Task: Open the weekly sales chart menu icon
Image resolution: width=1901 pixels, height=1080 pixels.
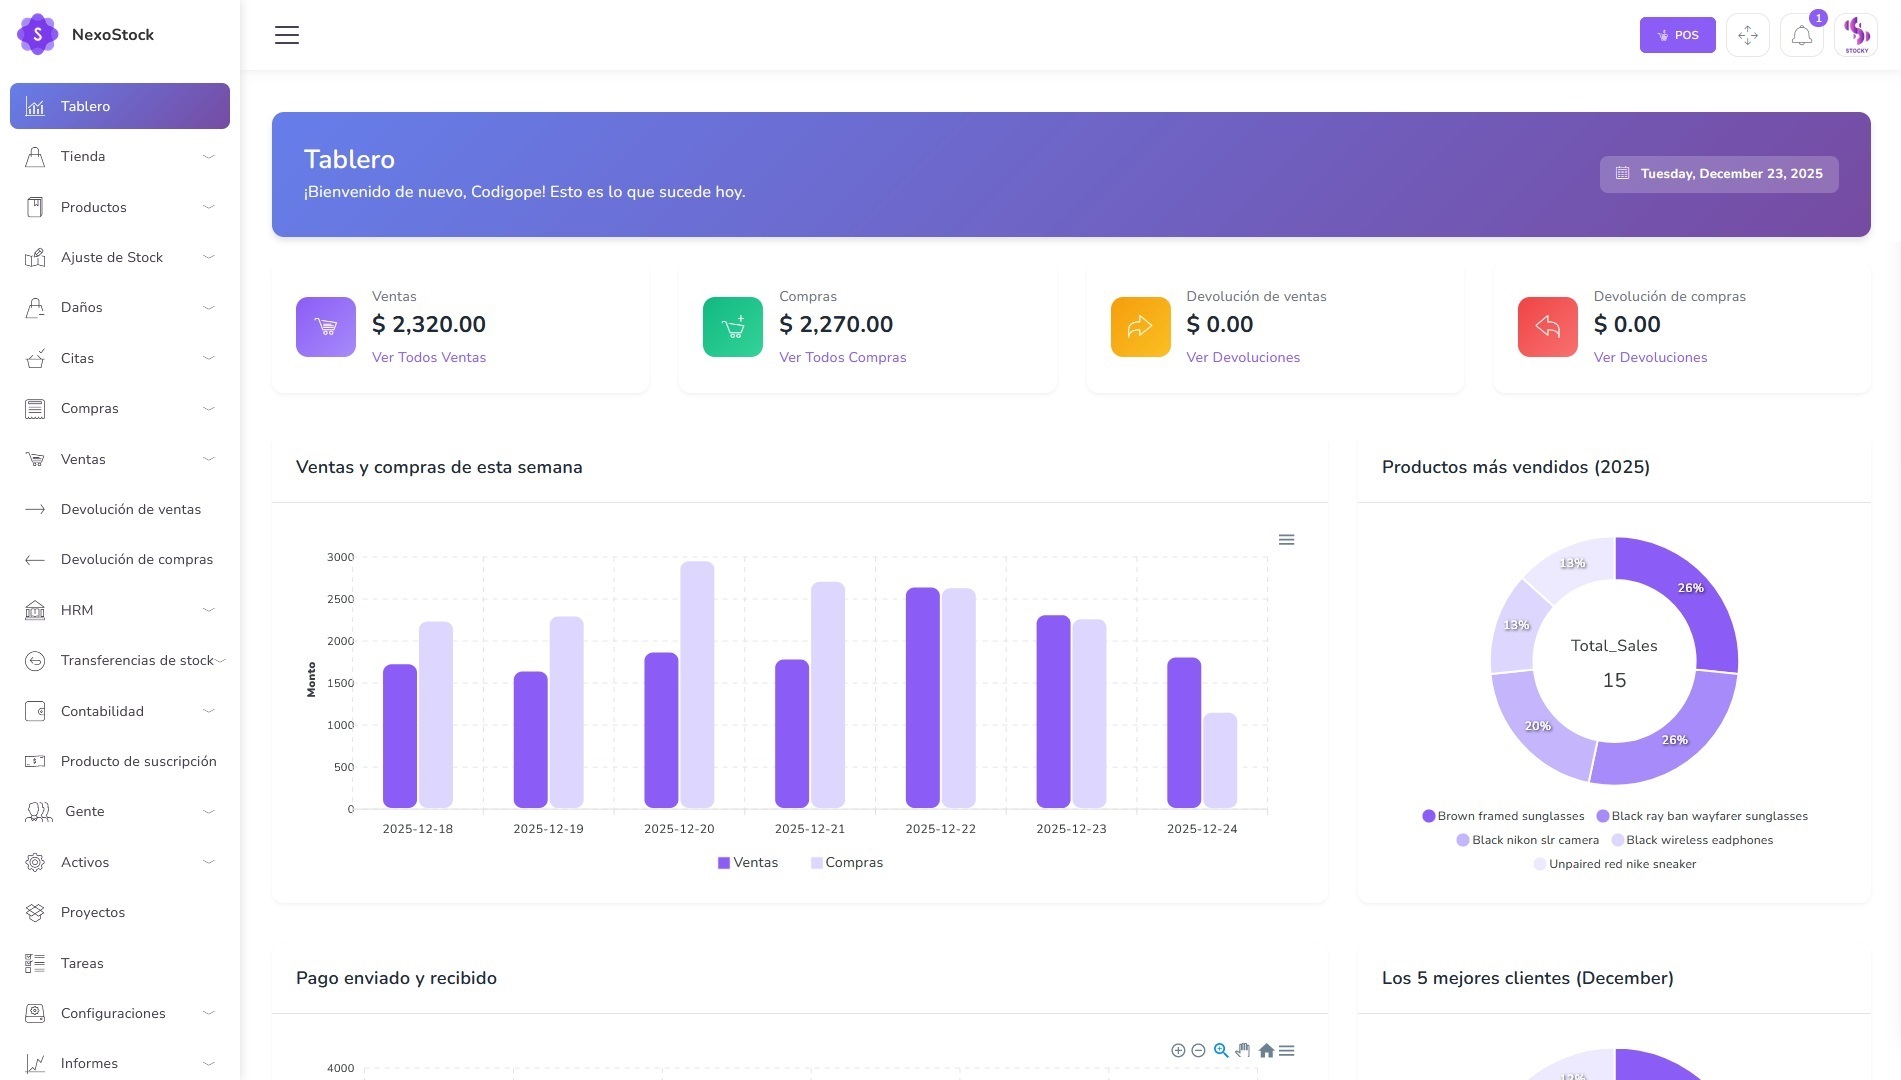Action: pos(1286,540)
